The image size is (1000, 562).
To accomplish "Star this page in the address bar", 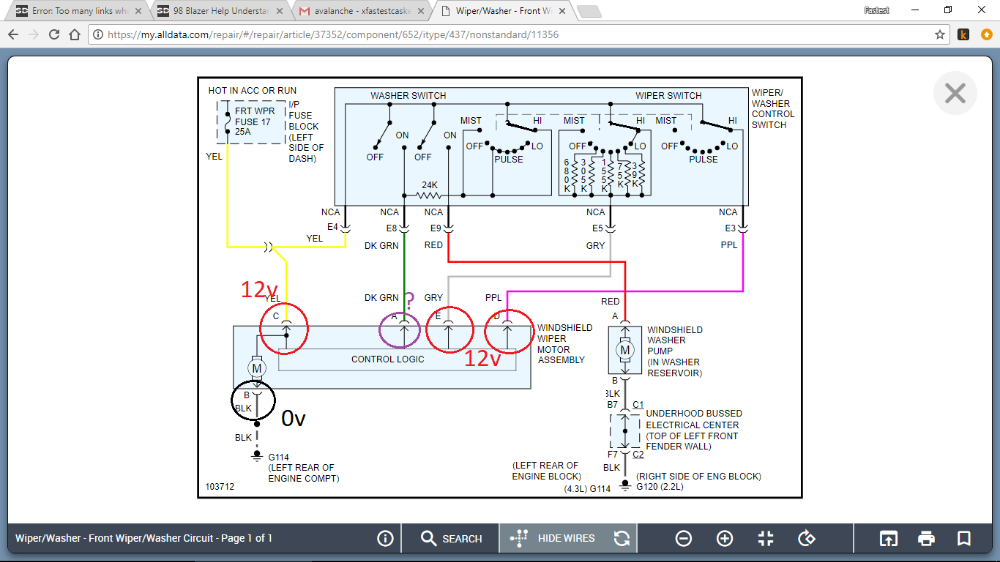I will (940, 34).
